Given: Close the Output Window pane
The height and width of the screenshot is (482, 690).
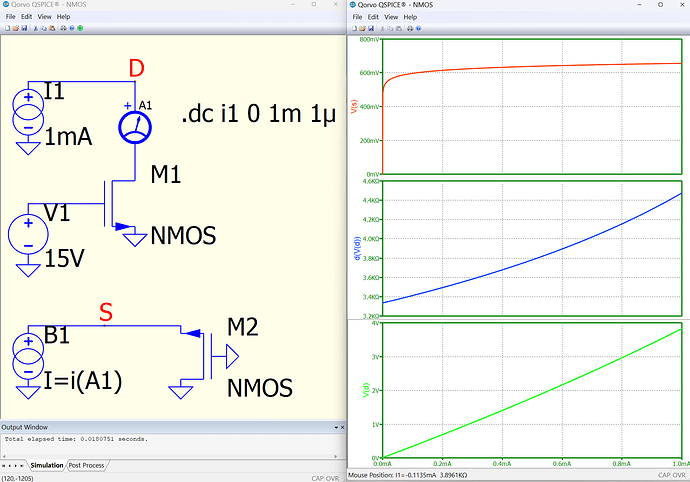Looking at the screenshot, I should click(x=342, y=427).
